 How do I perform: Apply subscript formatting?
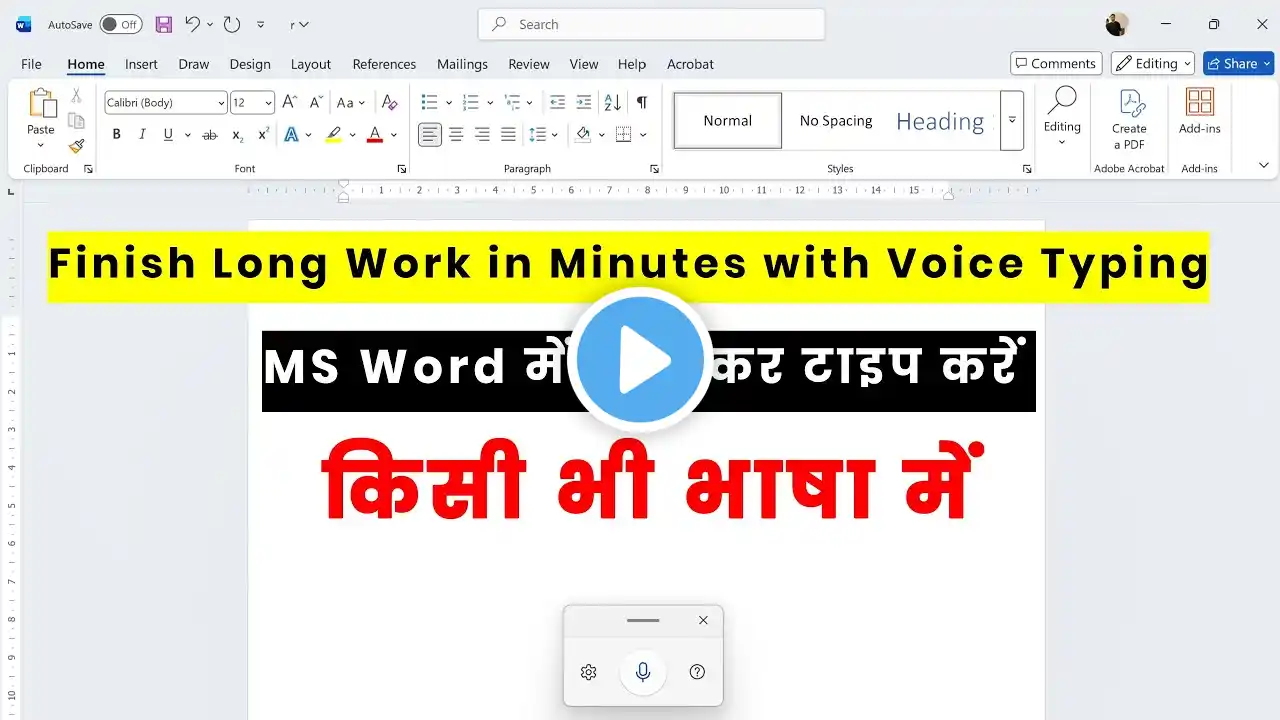pyautogui.click(x=237, y=135)
